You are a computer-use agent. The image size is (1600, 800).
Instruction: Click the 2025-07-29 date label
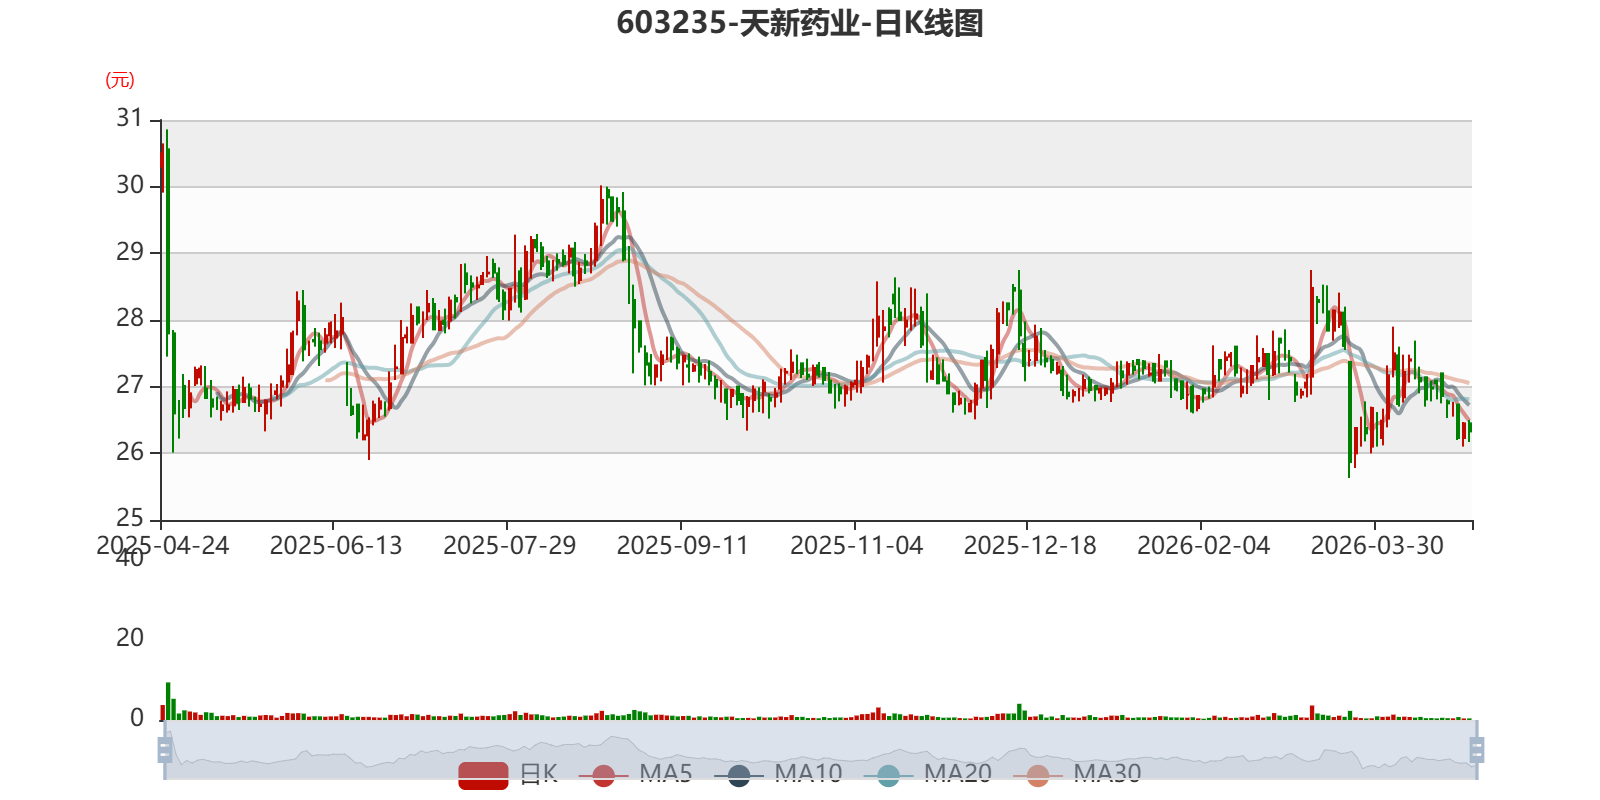[x=510, y=546]
